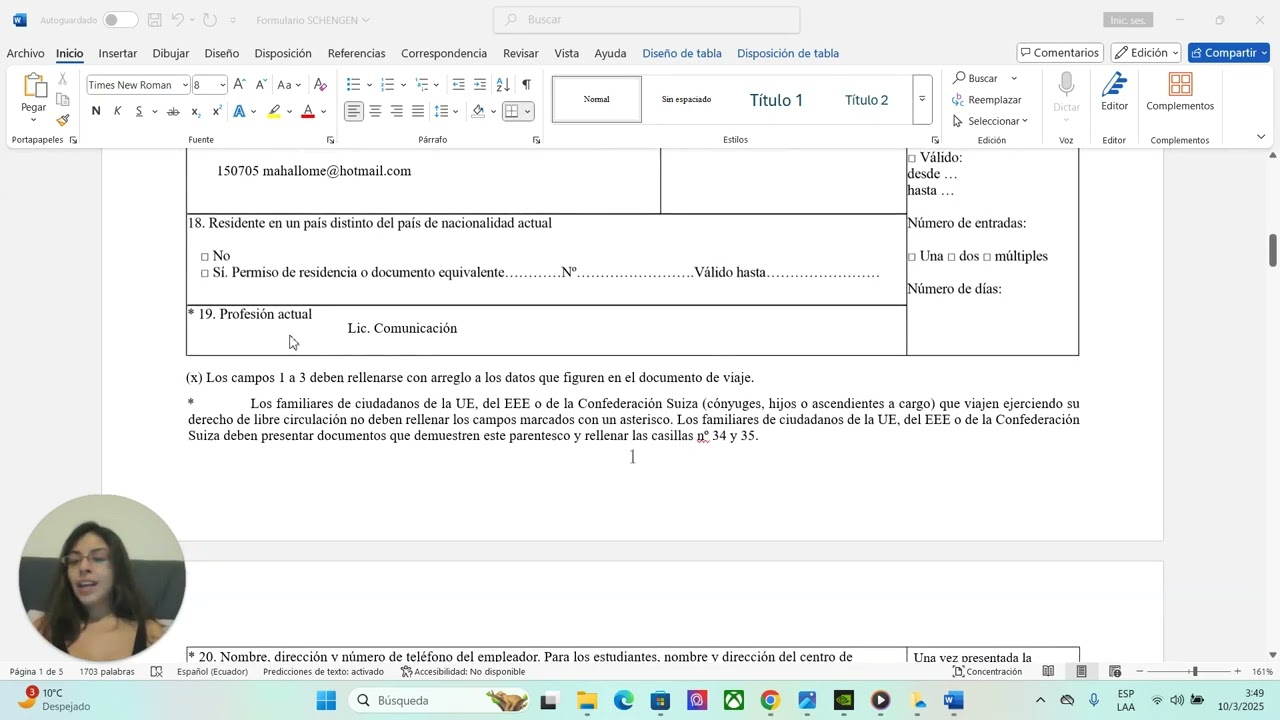
Task: Check the 'múltiples' entries checkbox
Action: tap(987, 257)
